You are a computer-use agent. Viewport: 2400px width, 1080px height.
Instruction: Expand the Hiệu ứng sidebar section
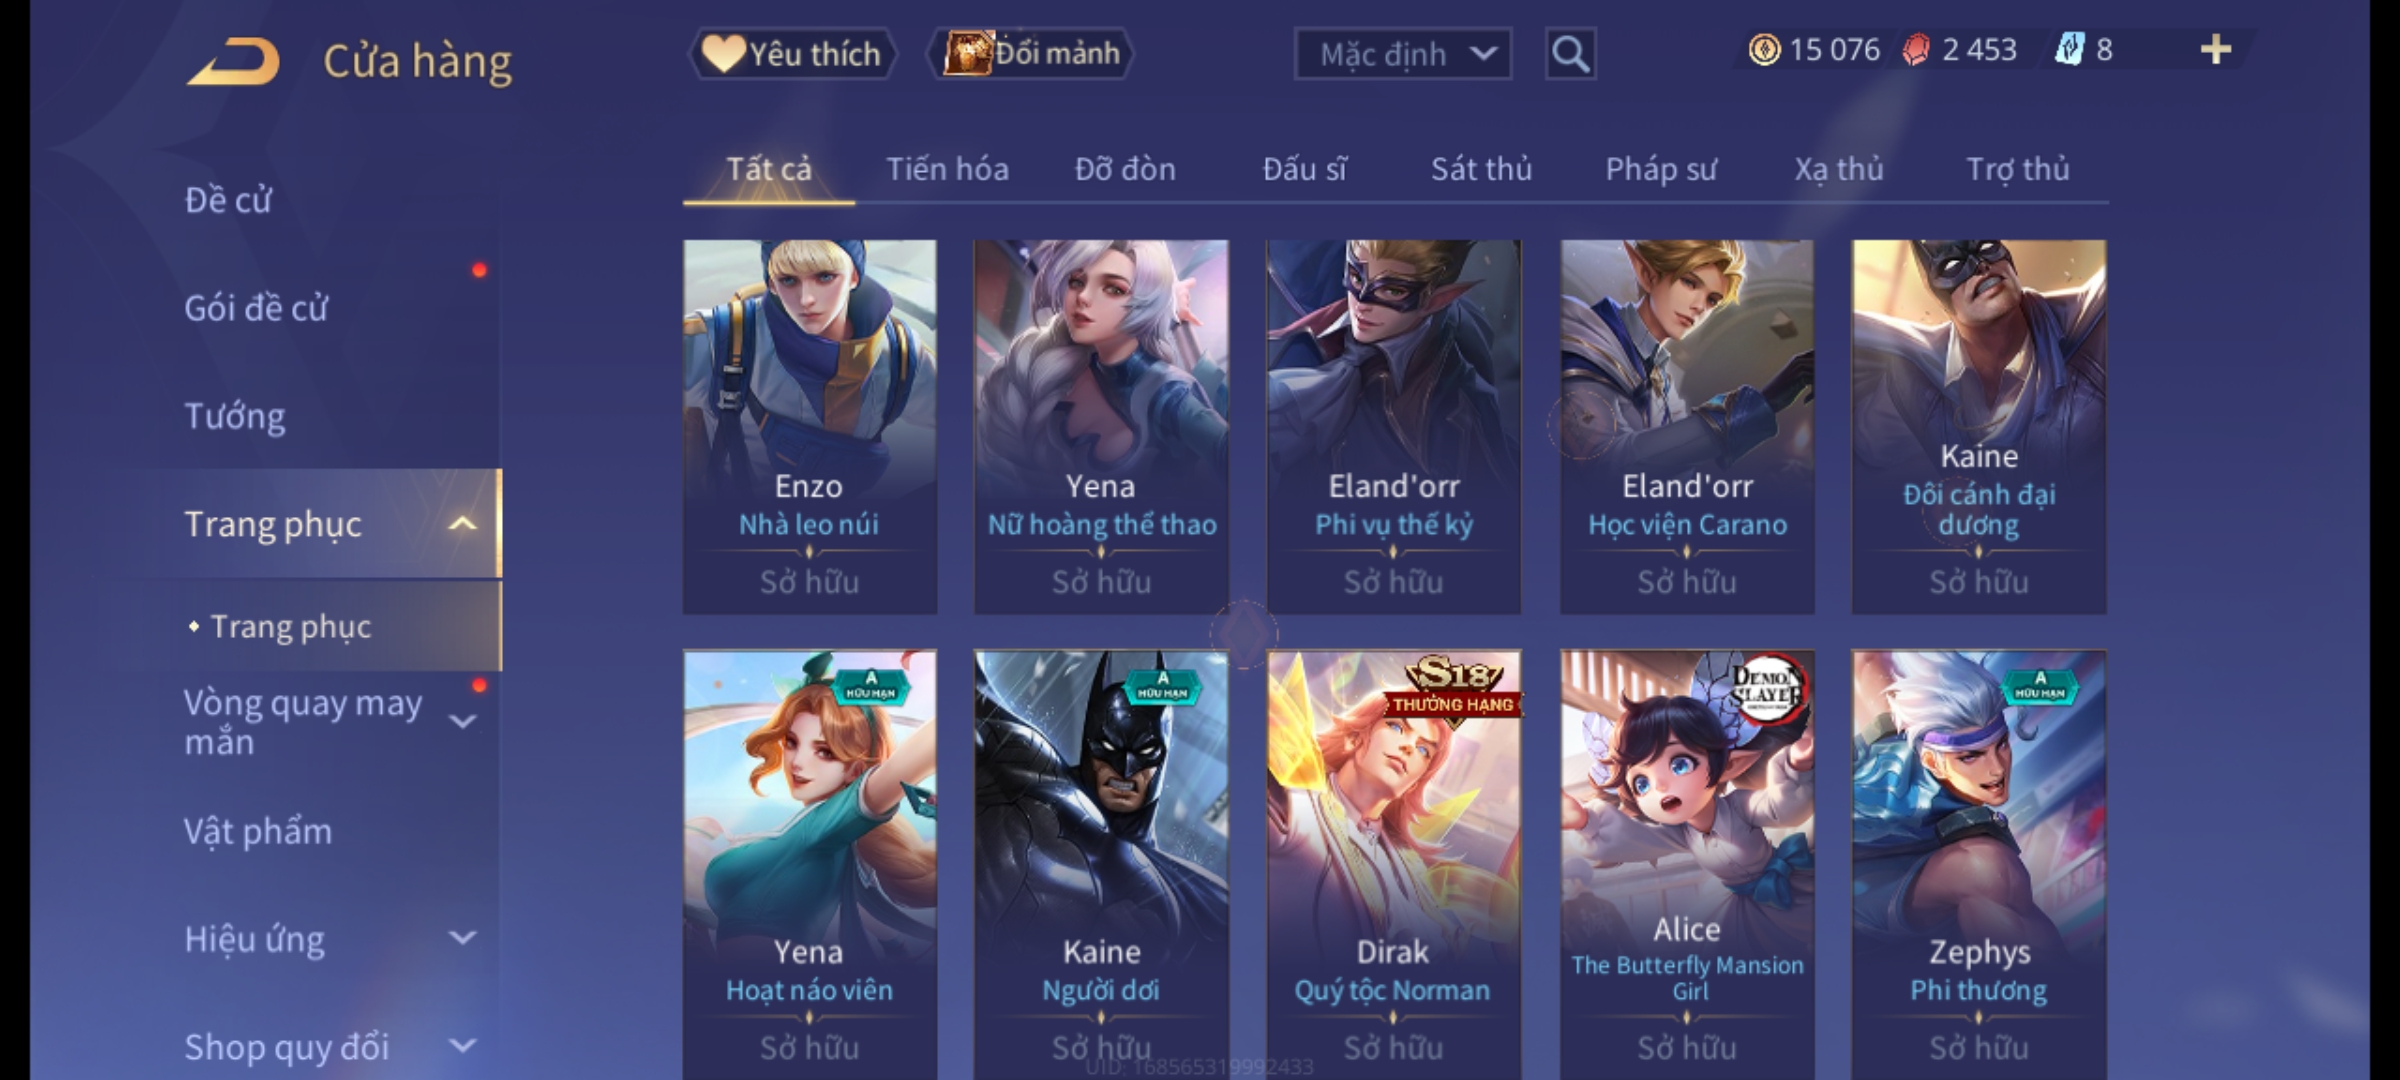point(463,938)
